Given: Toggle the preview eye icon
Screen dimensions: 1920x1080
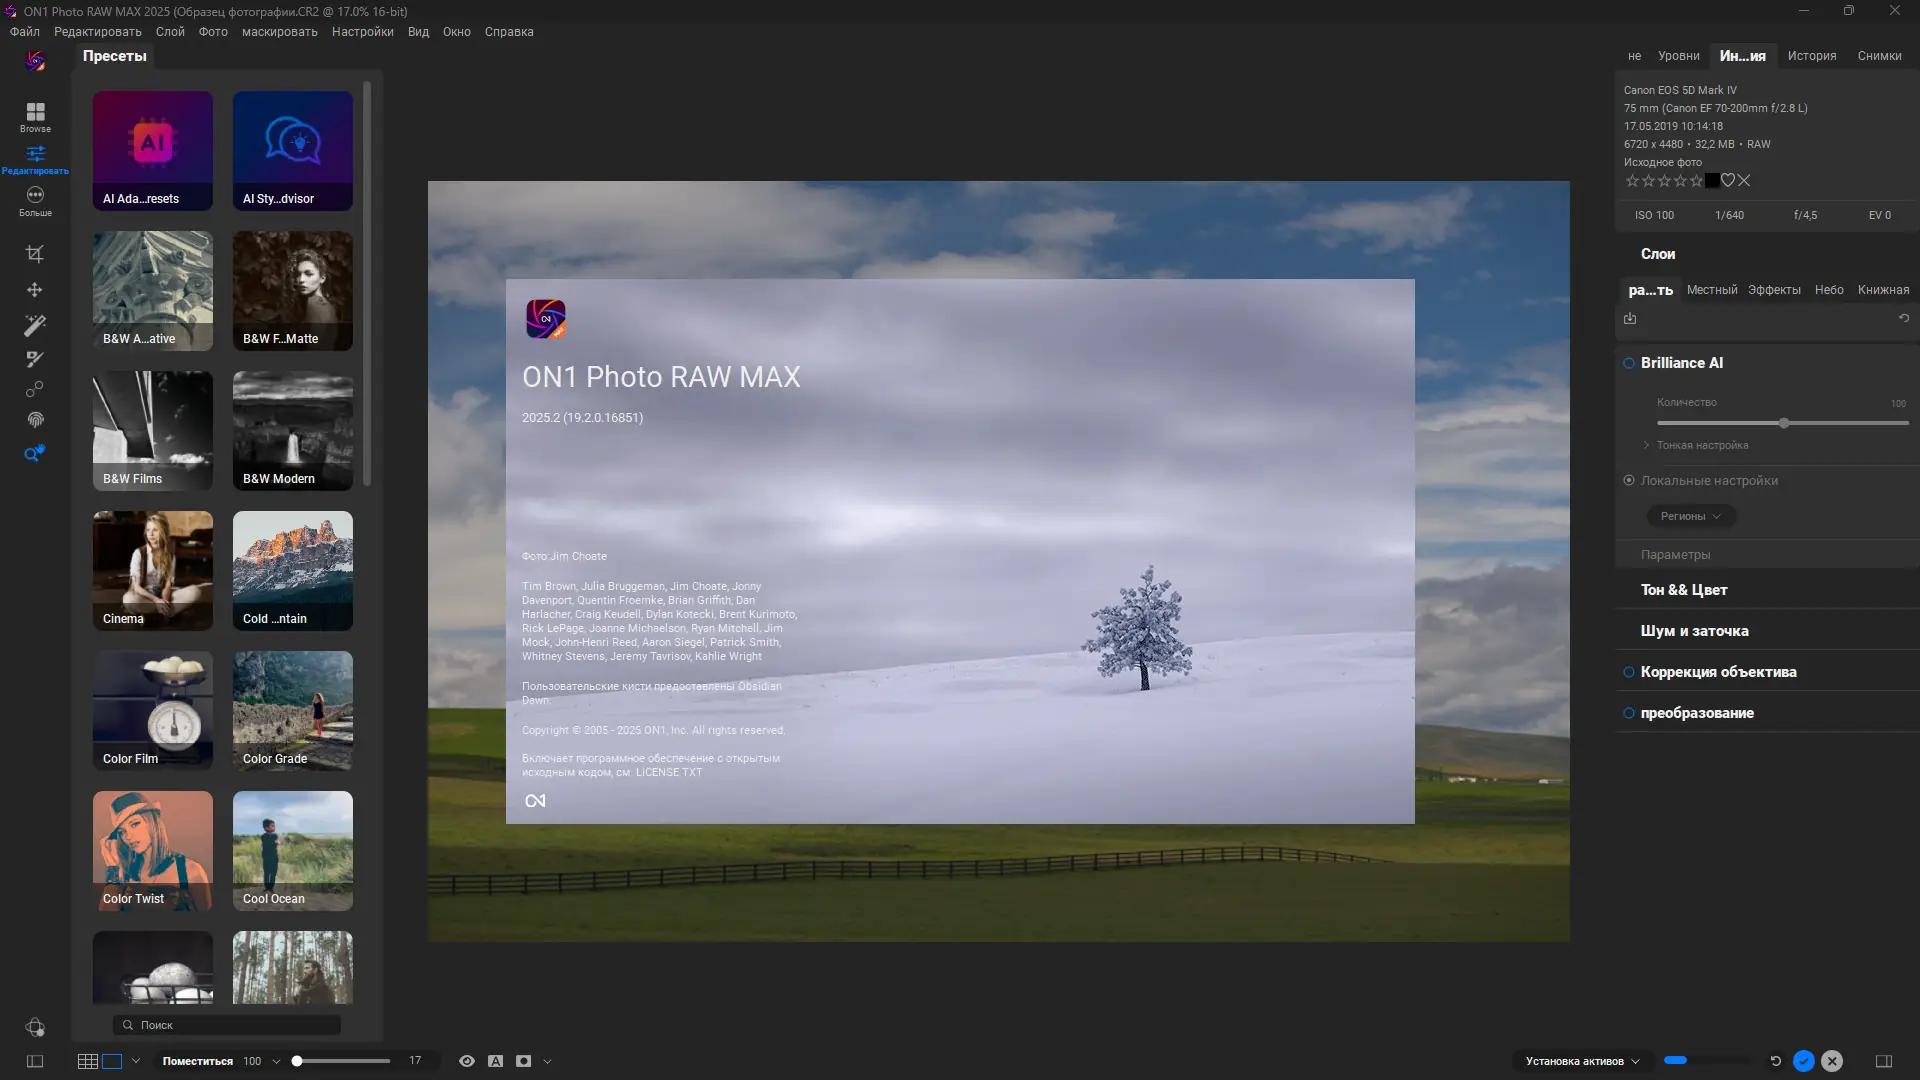Looking at the screenshot, I should (466, 1061).
